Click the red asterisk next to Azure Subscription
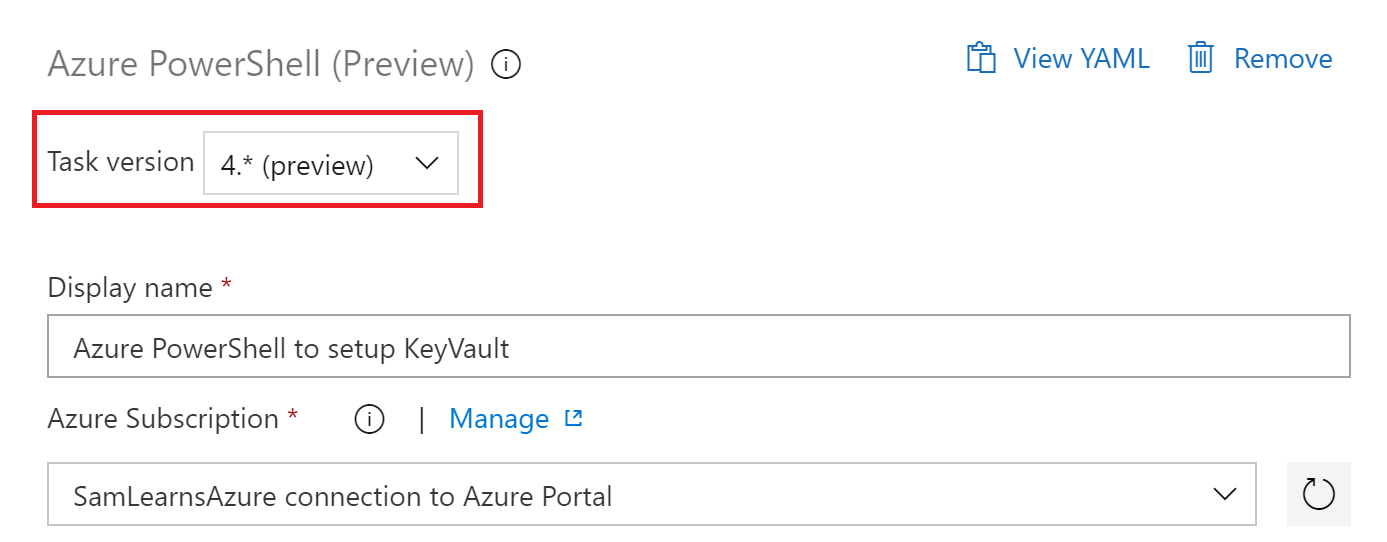1387x542 pixels. (292, 417)
